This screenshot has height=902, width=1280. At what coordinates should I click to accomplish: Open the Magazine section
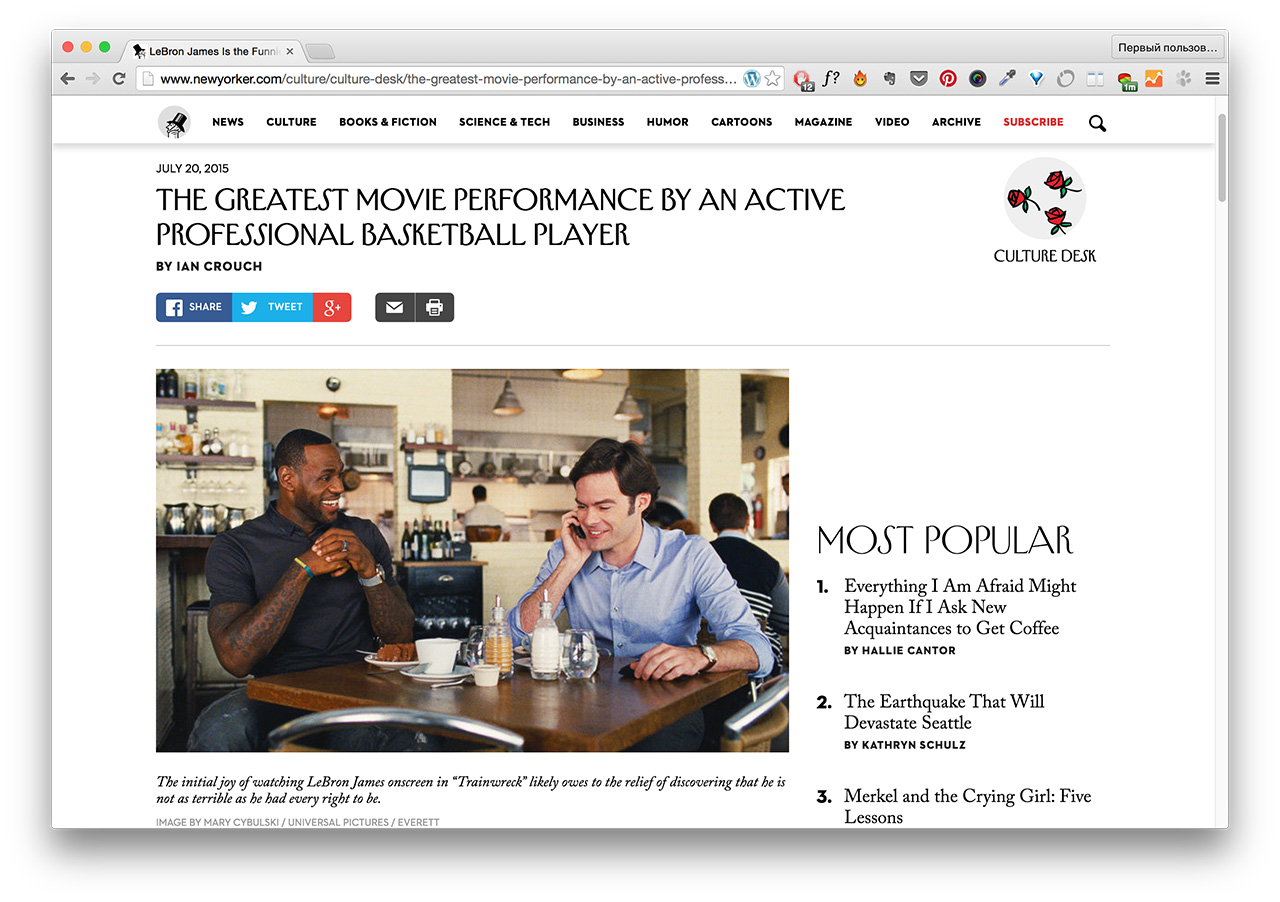(823, 122)
